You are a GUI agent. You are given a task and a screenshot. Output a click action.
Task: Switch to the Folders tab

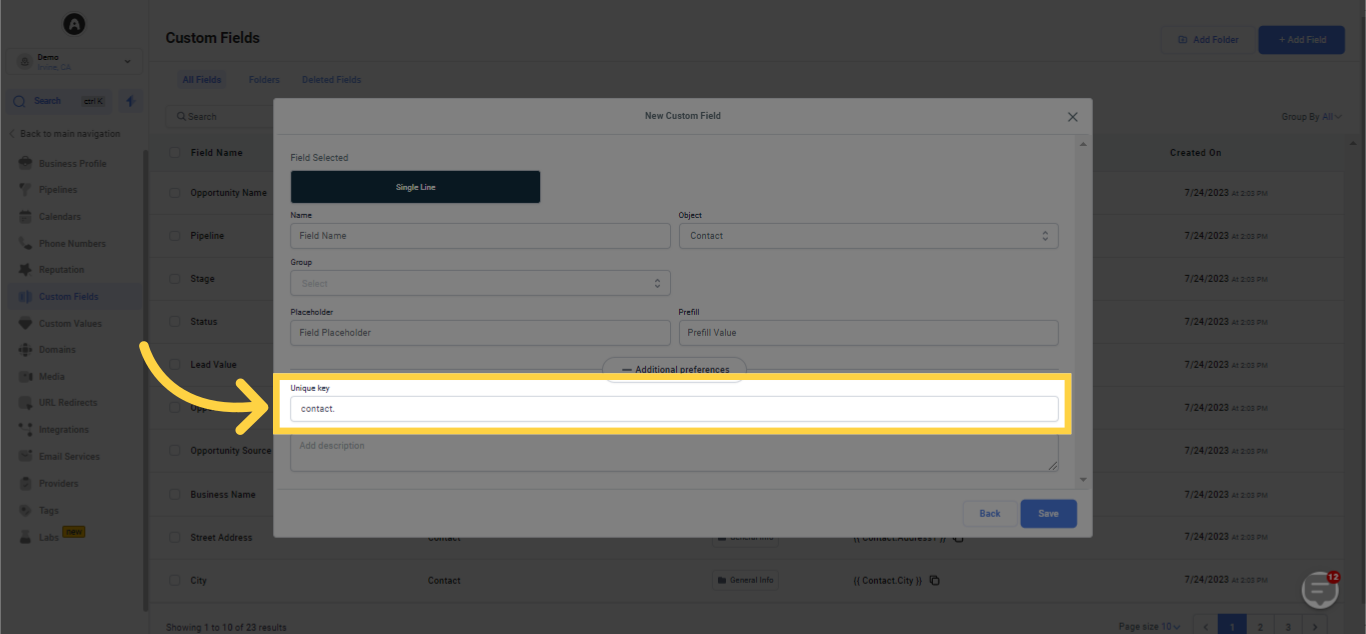pos(264,80)
